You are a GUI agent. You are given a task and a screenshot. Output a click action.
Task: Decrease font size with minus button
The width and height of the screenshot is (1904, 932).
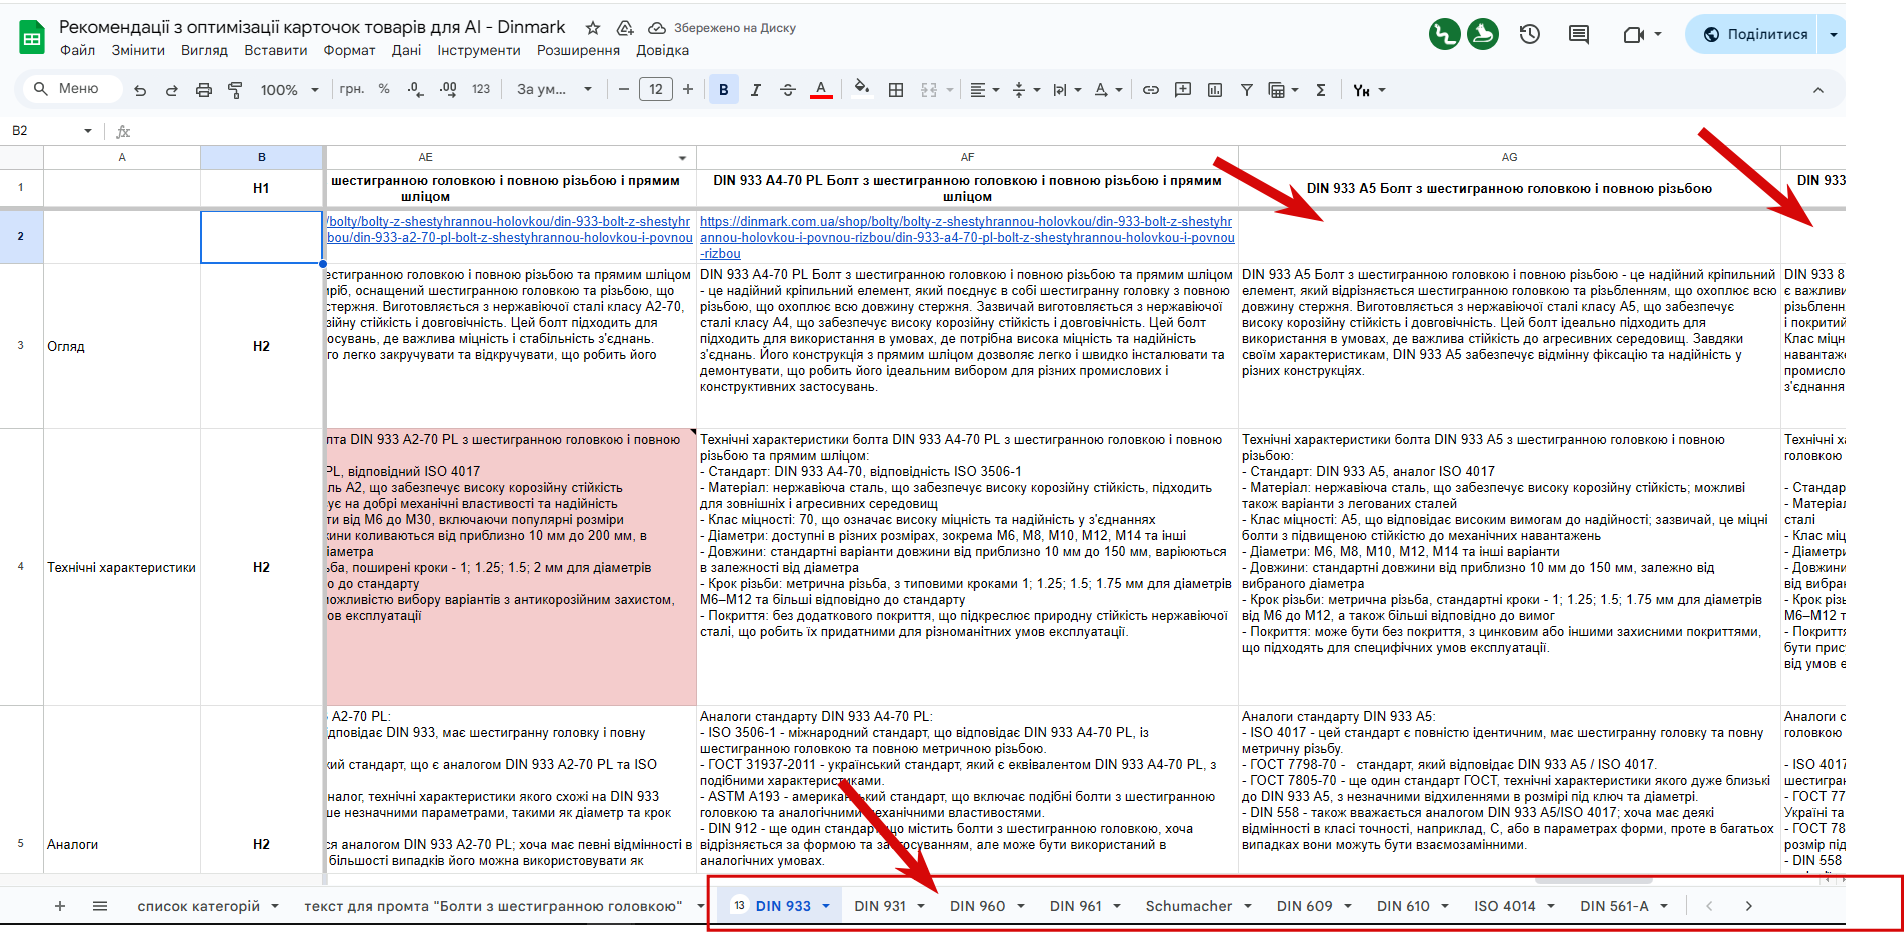[624, 89]
